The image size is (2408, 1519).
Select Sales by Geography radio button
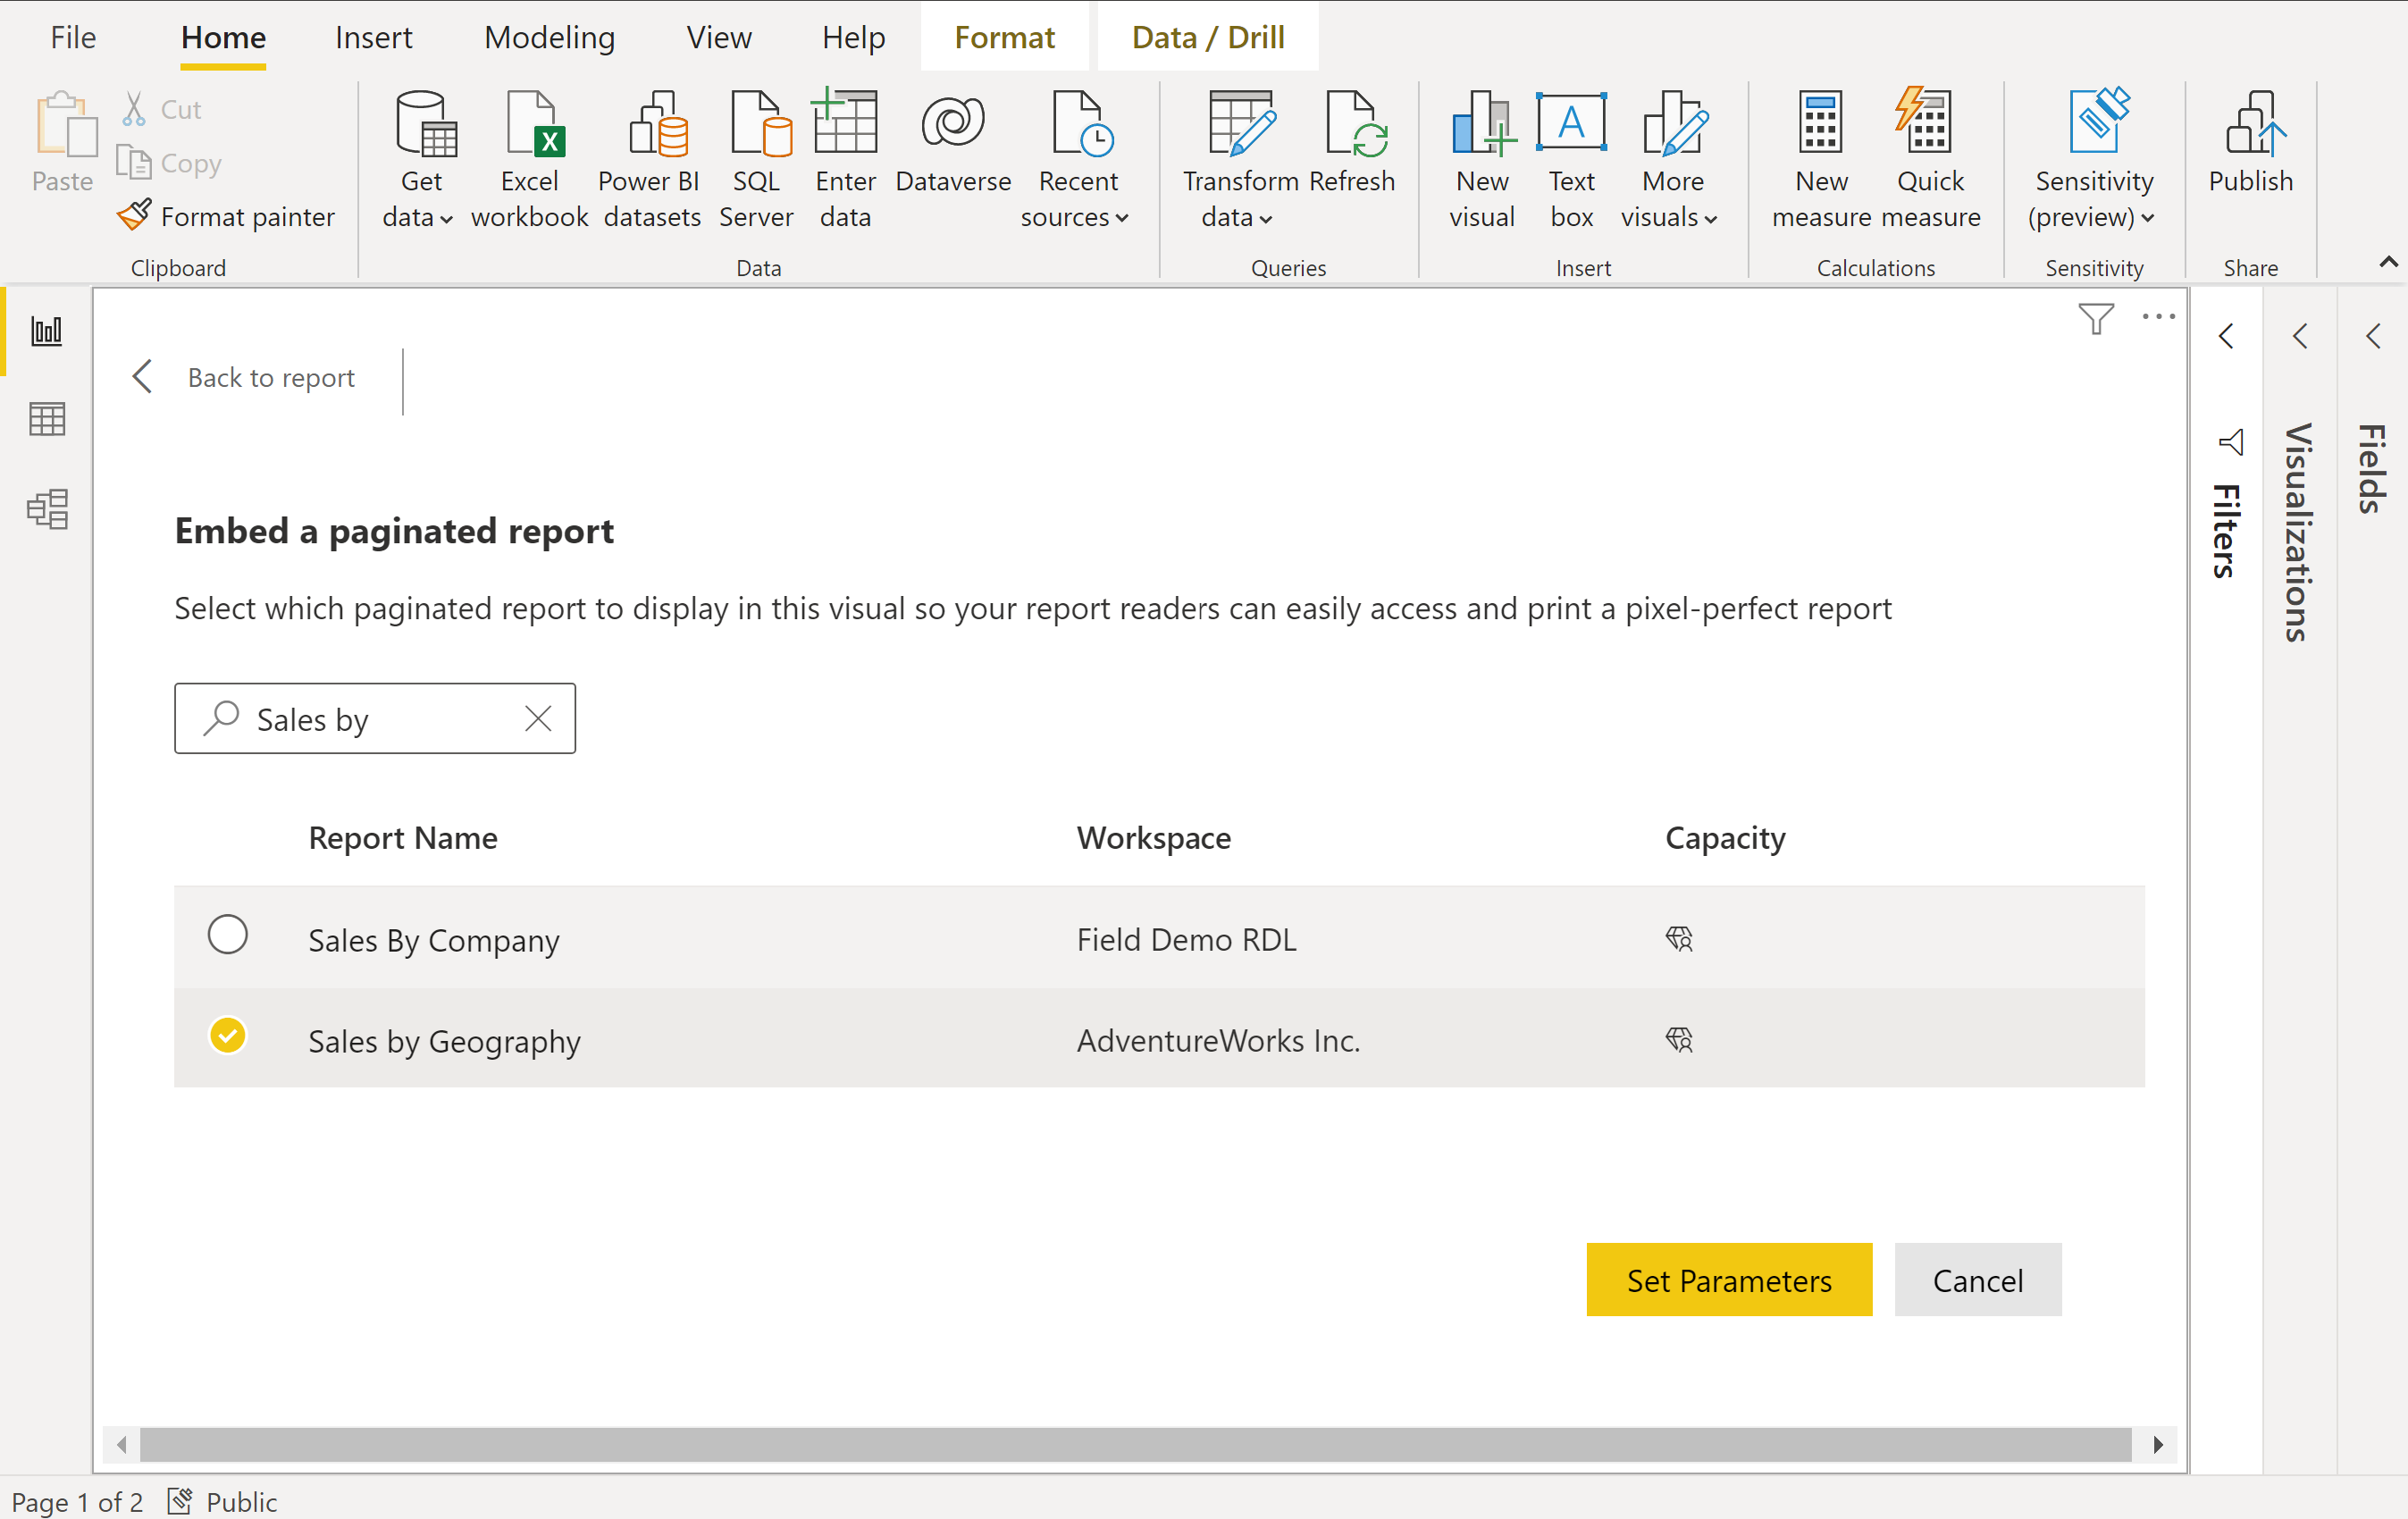[226, 1039]
